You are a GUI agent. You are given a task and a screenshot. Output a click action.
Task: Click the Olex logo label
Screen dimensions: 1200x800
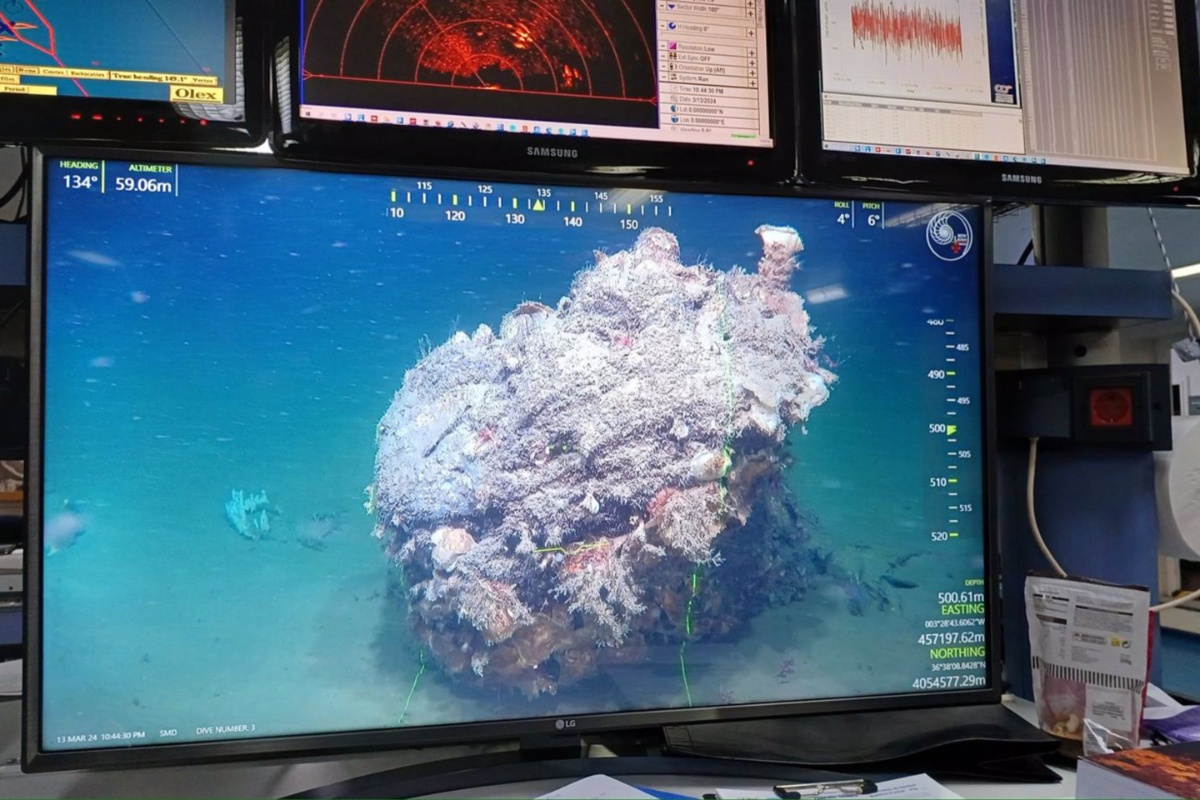[195, 94]
